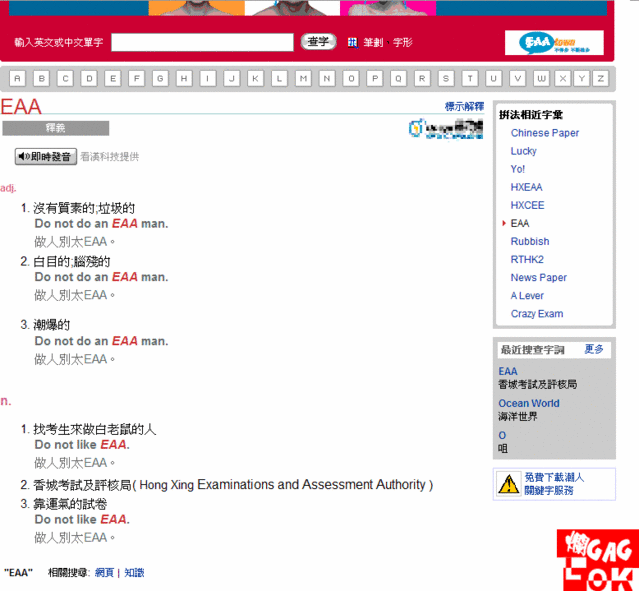Open the 筆劃 stroke lookup link
The height and width of the screenshot is (591, 639).
[x=373, y=42]
